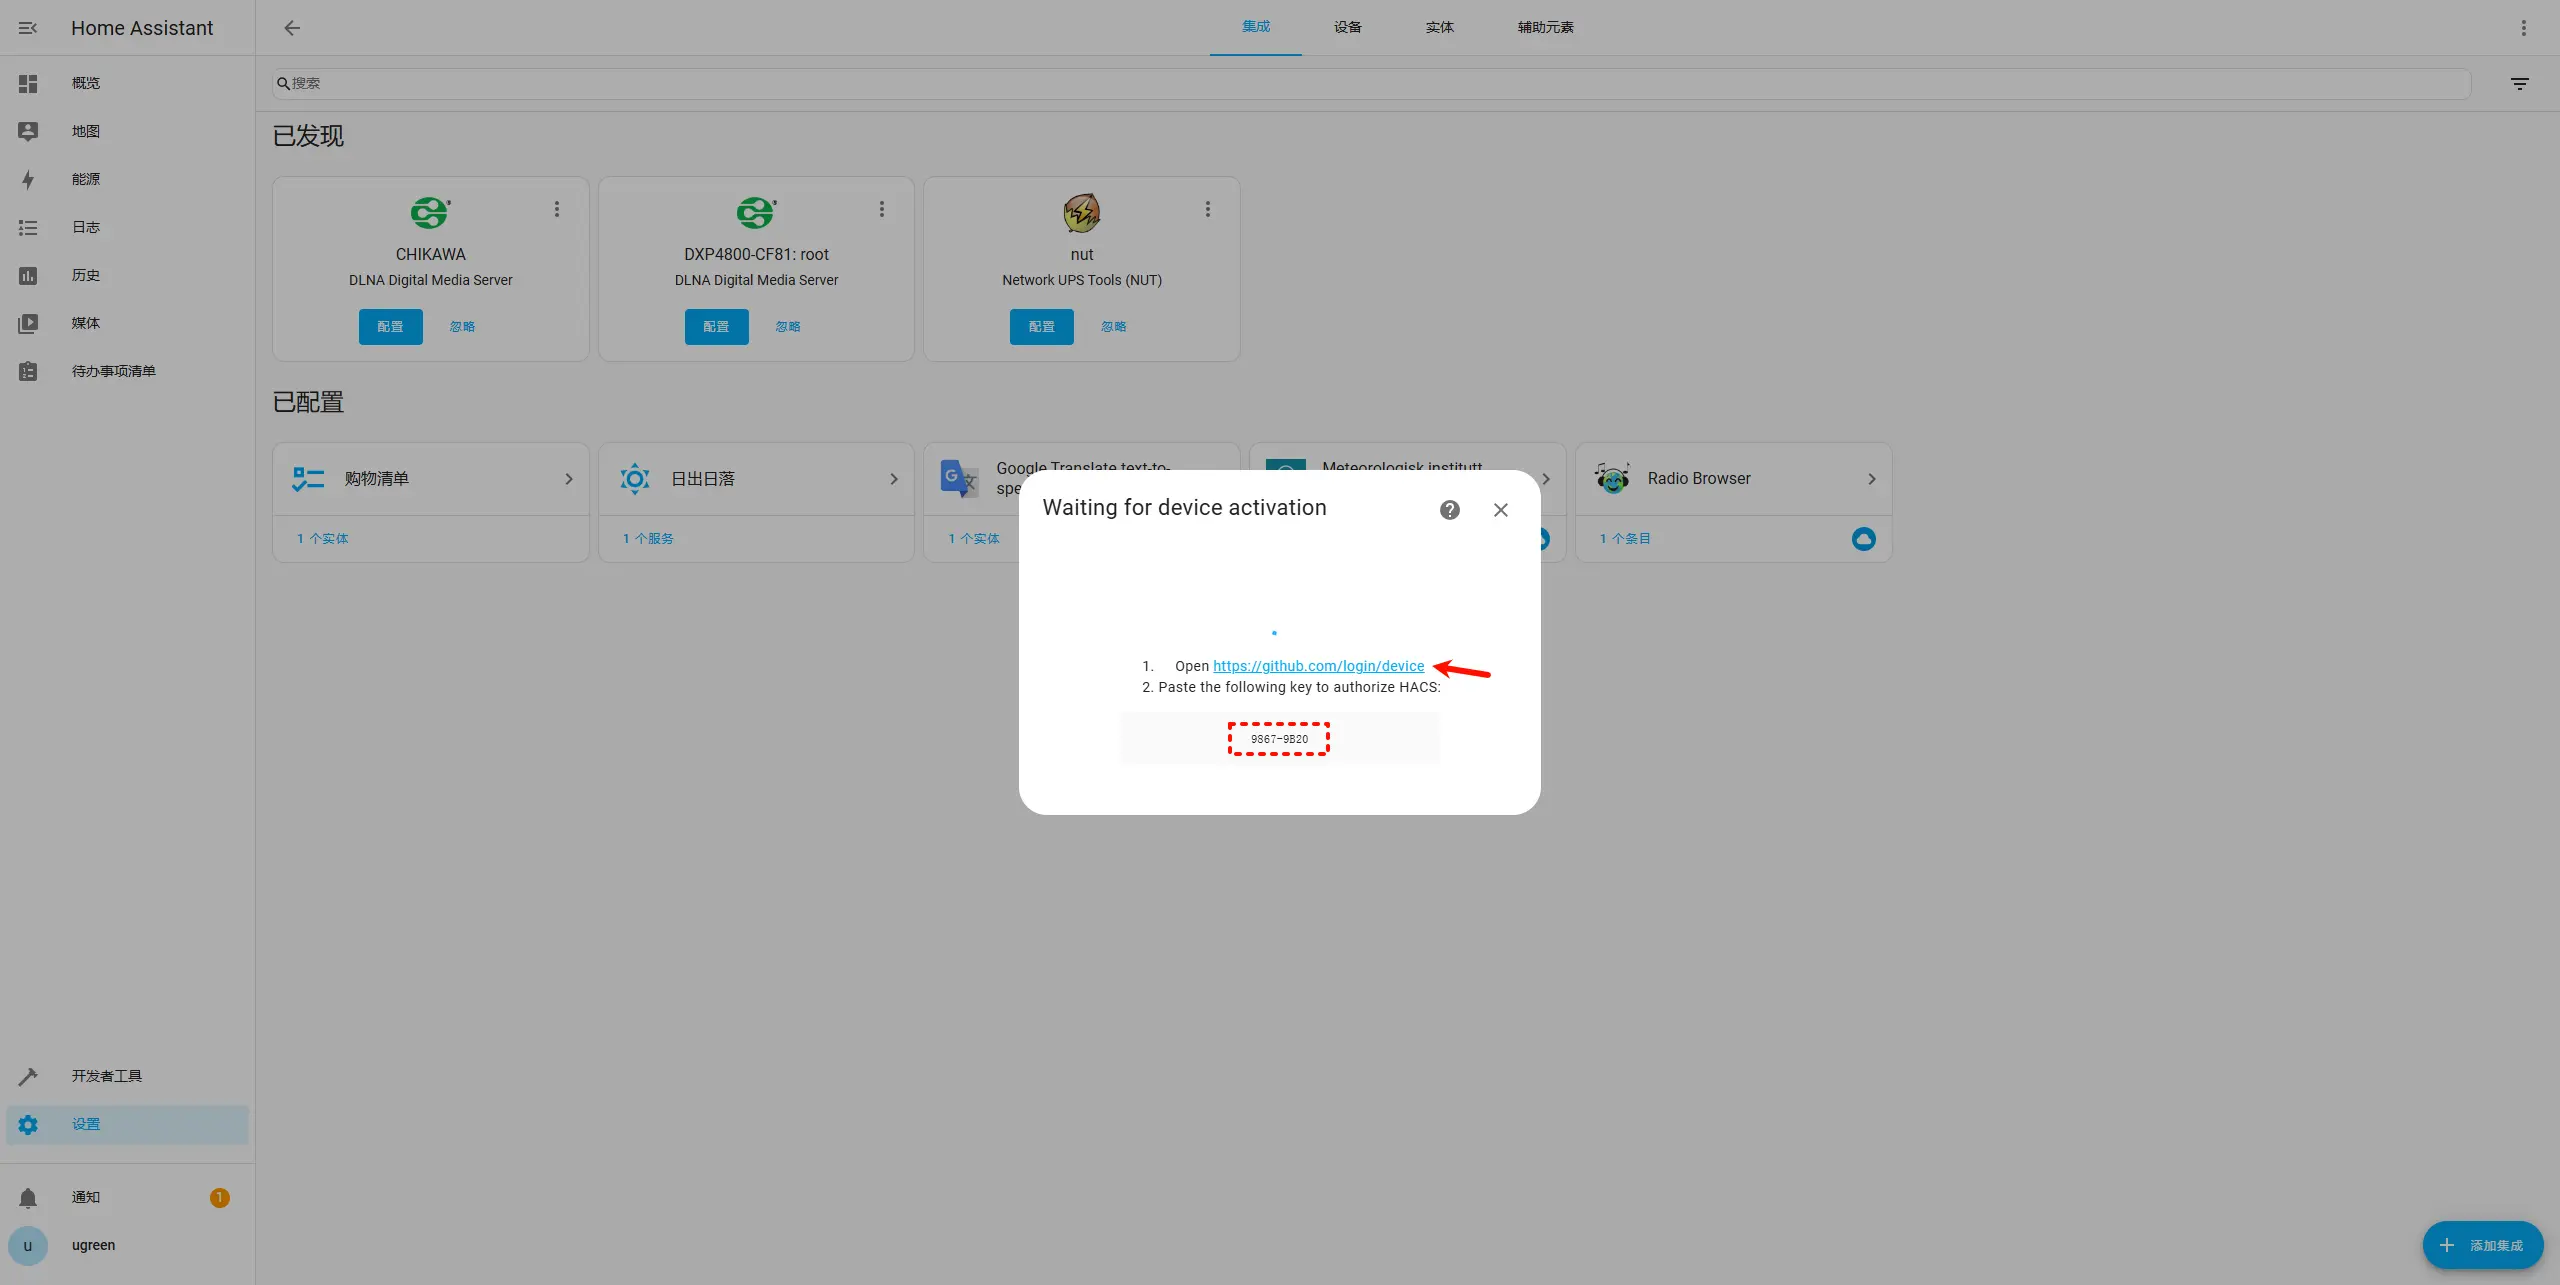Click 配置 button on nut card
The height and width of the screenshot is (1285, 2560).
(x=1041, y=327)
